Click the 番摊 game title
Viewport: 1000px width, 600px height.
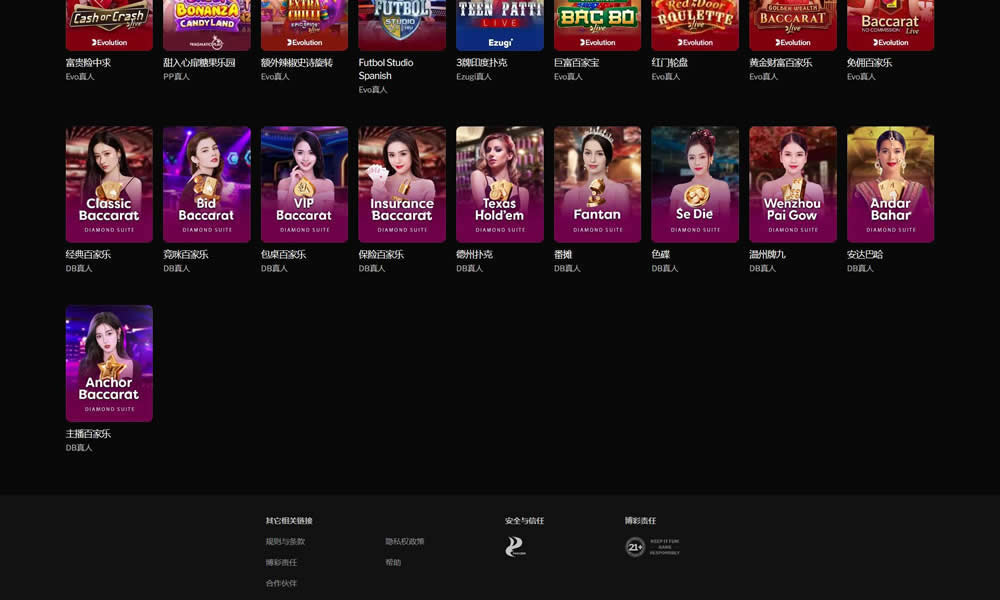click(x=563, y=254)
